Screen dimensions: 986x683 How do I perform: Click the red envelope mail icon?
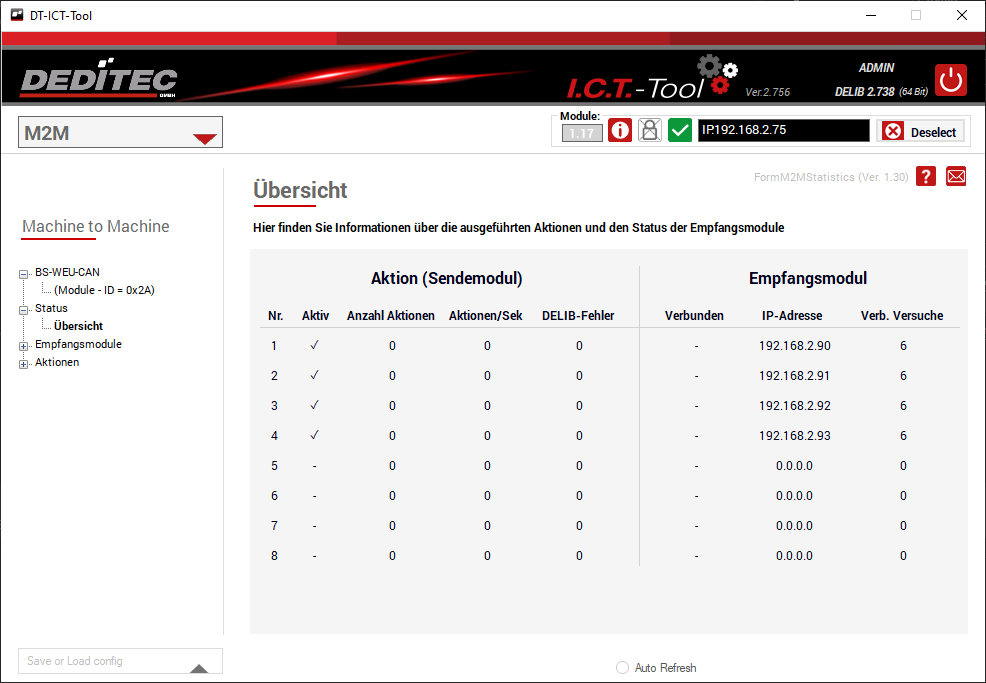956,176
